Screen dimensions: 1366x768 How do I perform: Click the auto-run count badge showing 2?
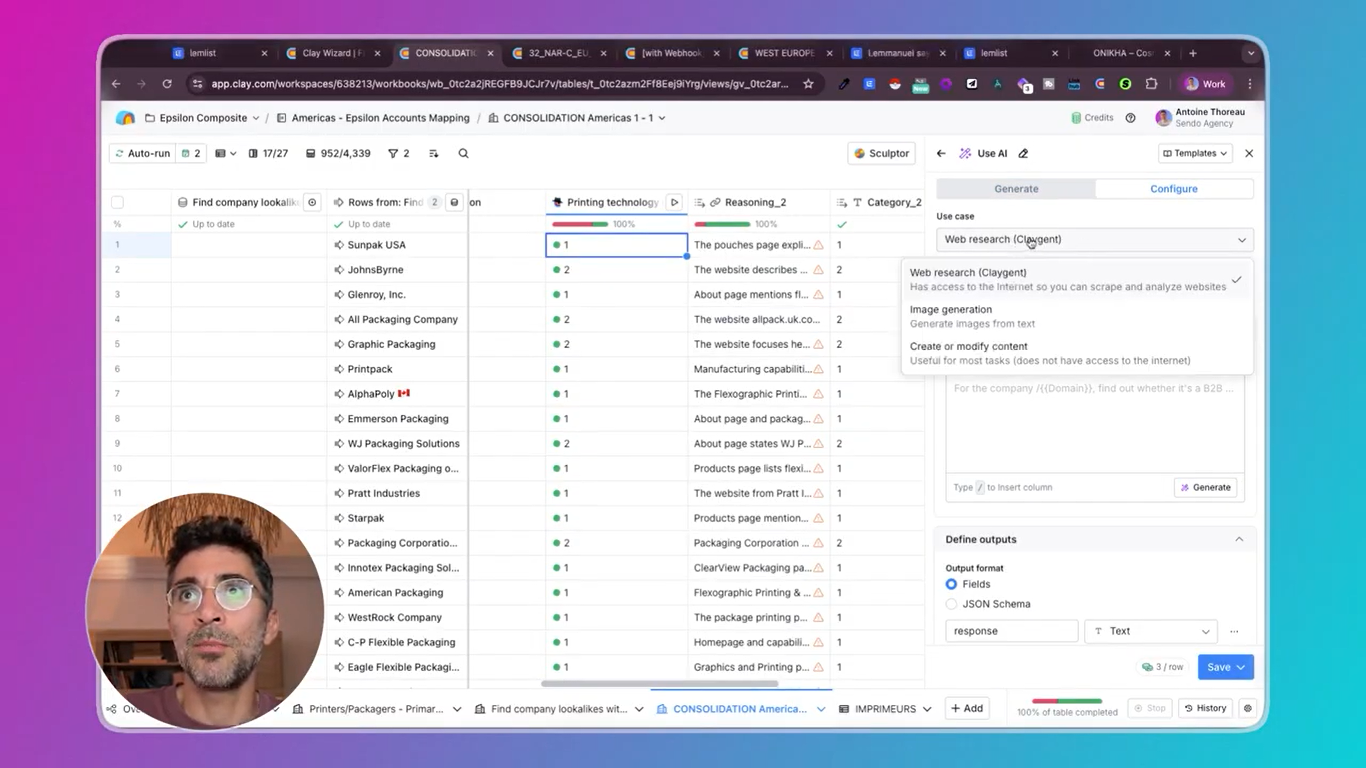[191, 153]
